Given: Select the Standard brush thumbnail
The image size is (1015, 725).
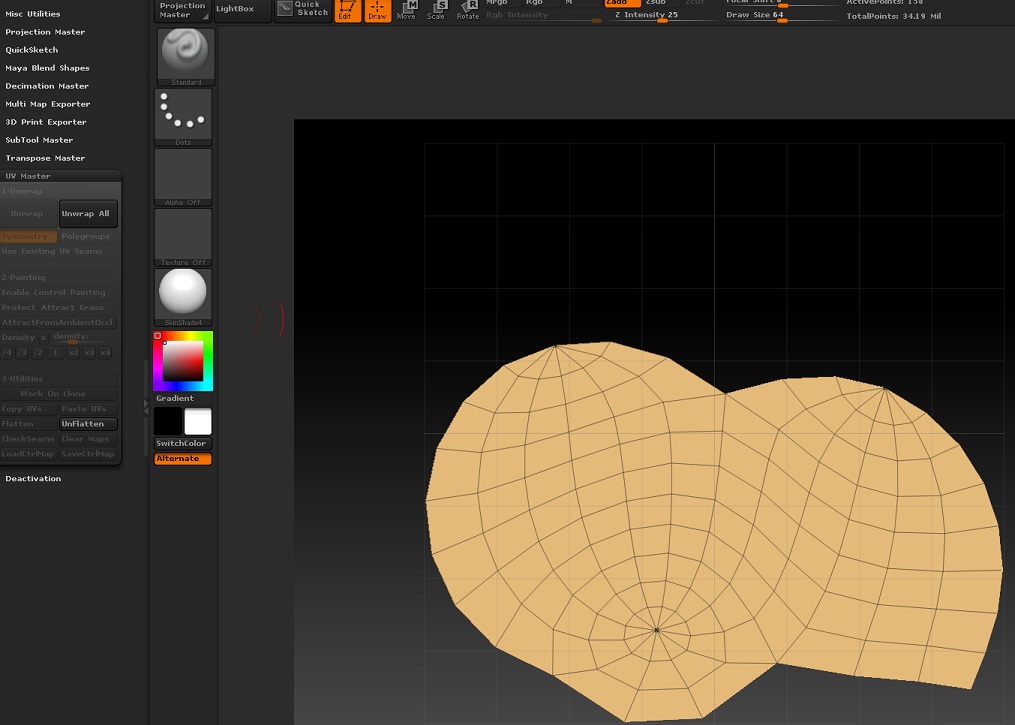Looking at the screenshot, I should pyautogui.click(x=185, y=56).
